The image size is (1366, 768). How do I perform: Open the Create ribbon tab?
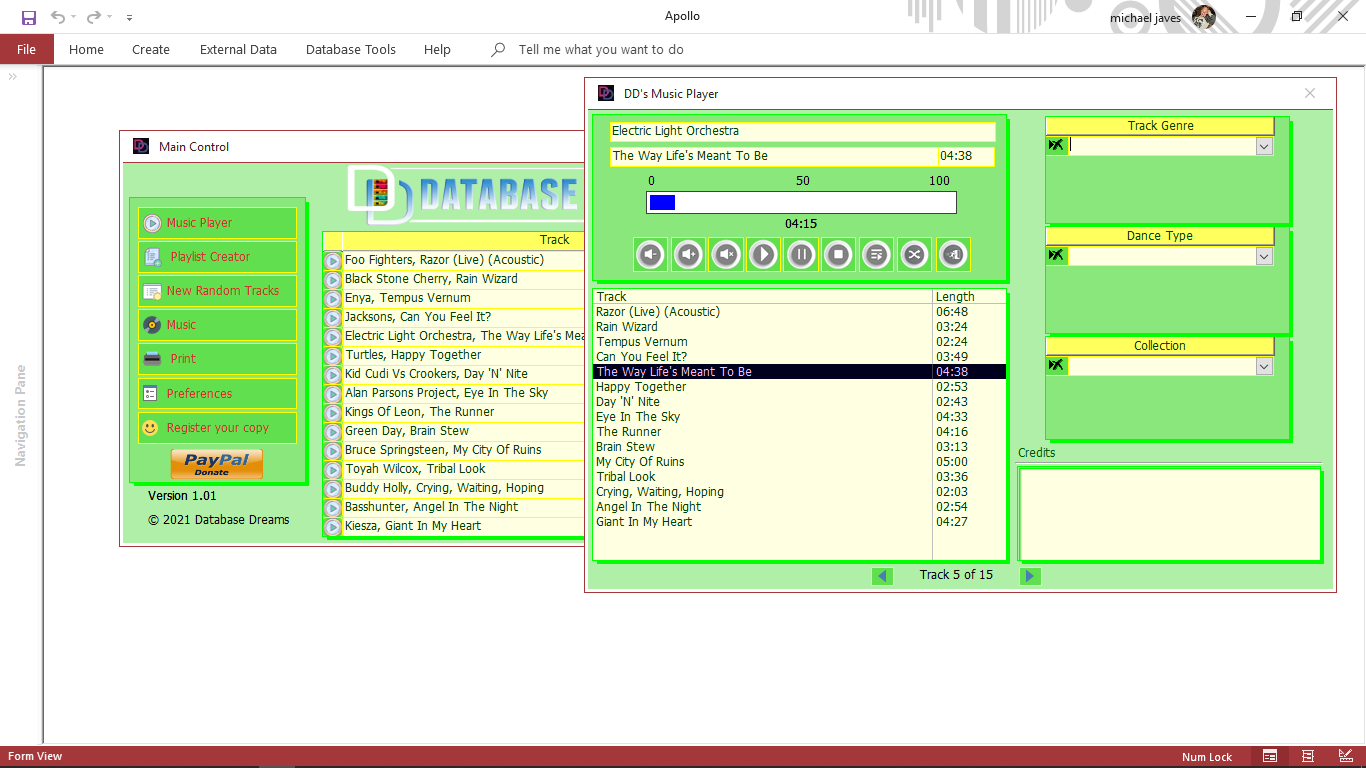[151, 49]
